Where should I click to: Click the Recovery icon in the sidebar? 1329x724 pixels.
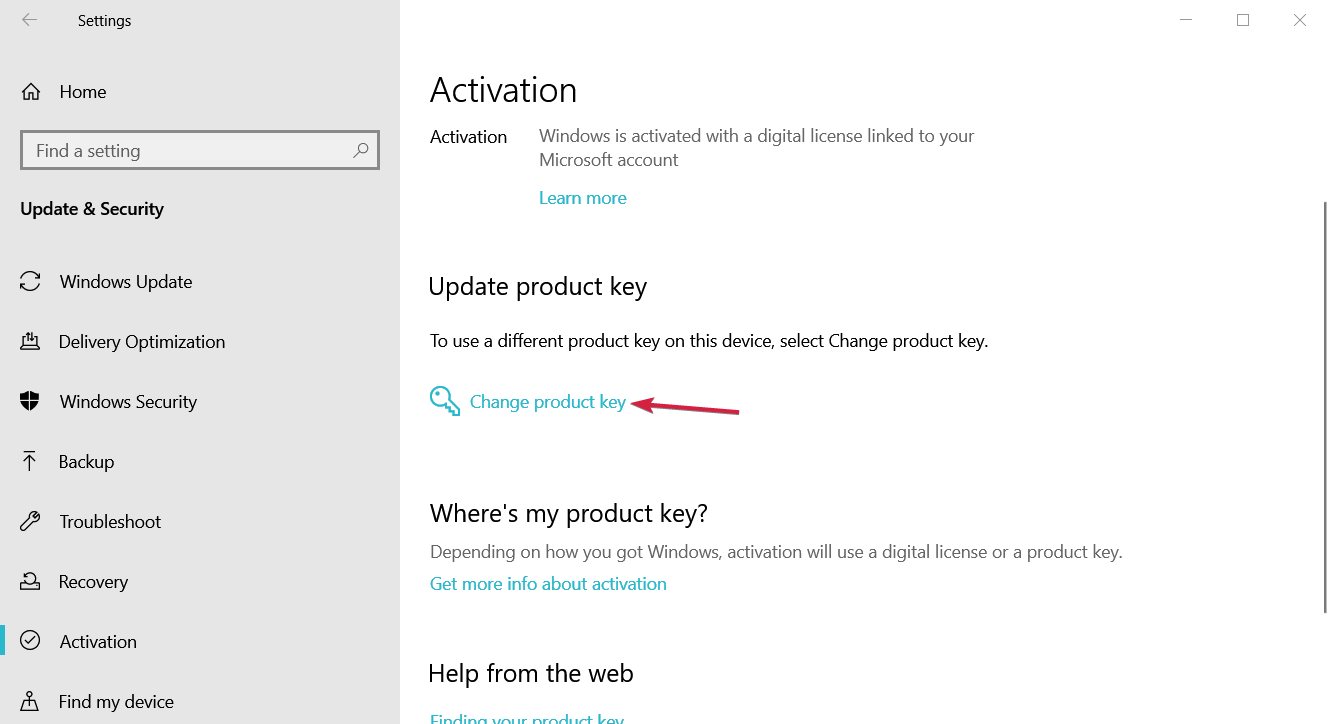pyautogui.click(x=30, y=581)
